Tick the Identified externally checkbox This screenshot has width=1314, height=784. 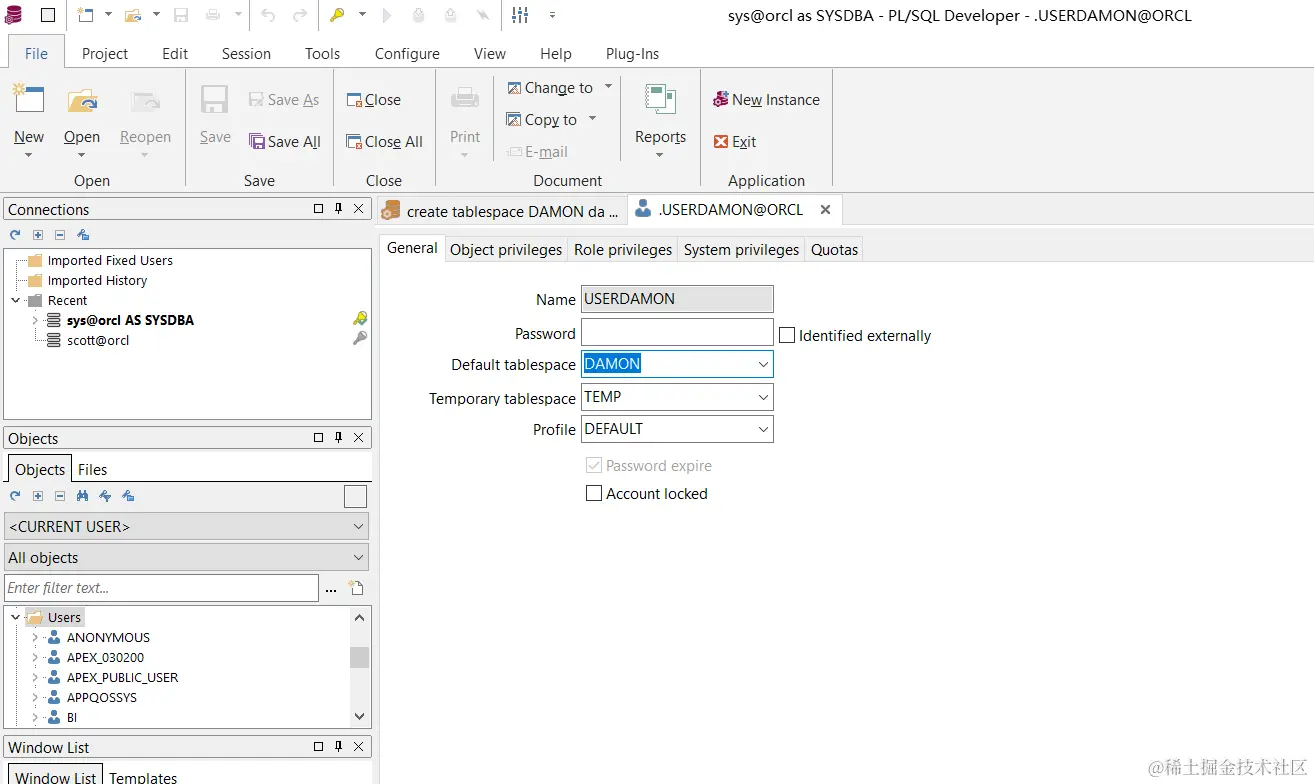[x=787, y=335]
